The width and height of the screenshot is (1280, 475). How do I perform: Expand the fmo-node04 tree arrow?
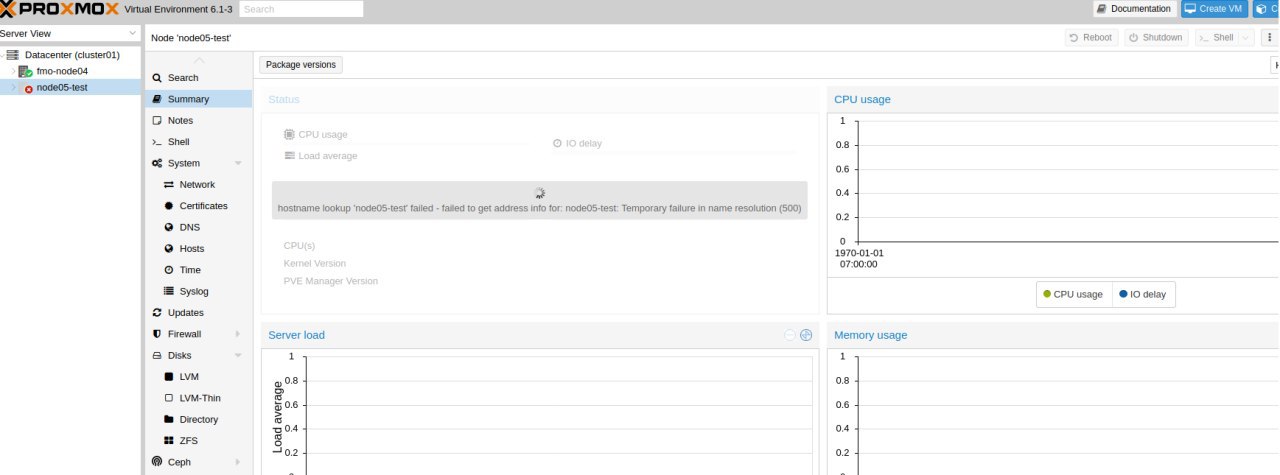[x=13, y=71]
